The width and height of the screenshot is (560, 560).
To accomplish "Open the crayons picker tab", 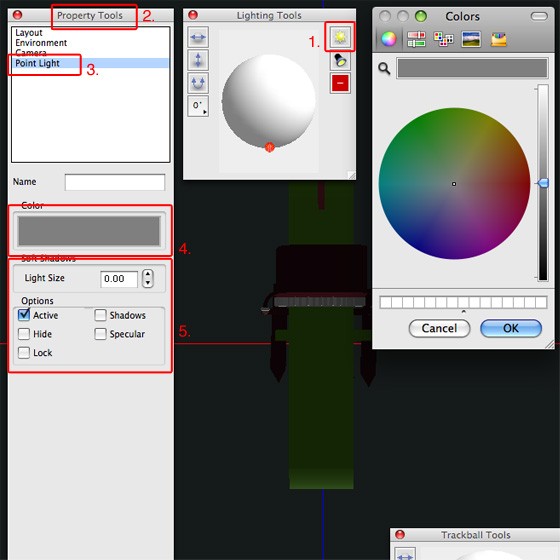I will click(x=499, y=39).
